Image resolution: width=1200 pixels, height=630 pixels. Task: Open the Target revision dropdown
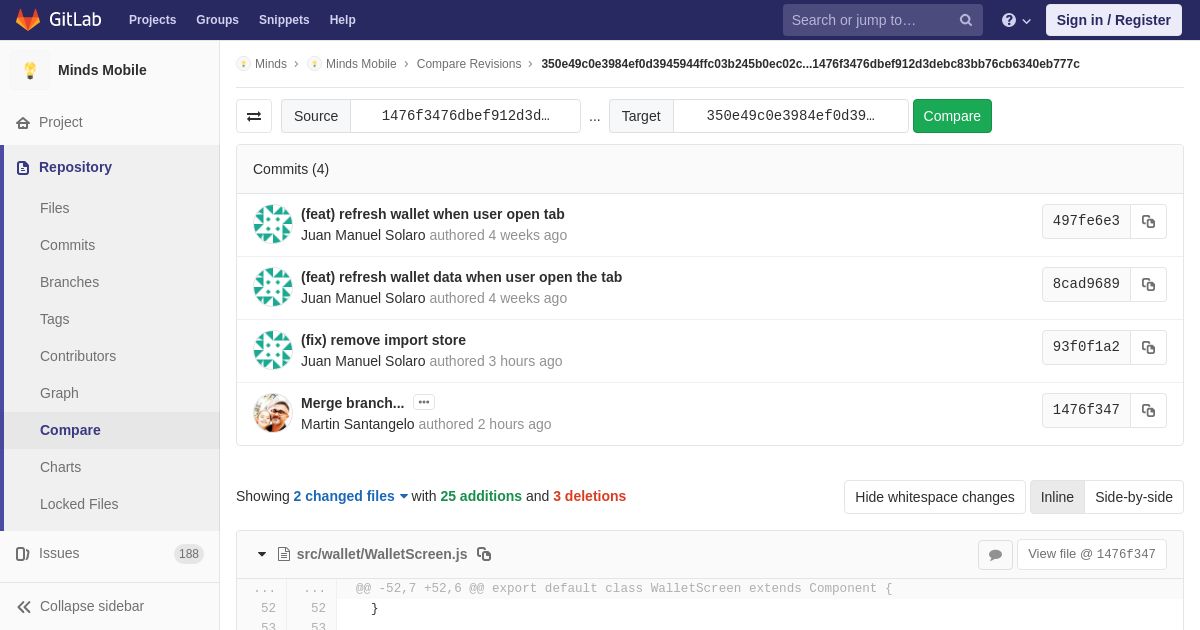coord(790,116)
